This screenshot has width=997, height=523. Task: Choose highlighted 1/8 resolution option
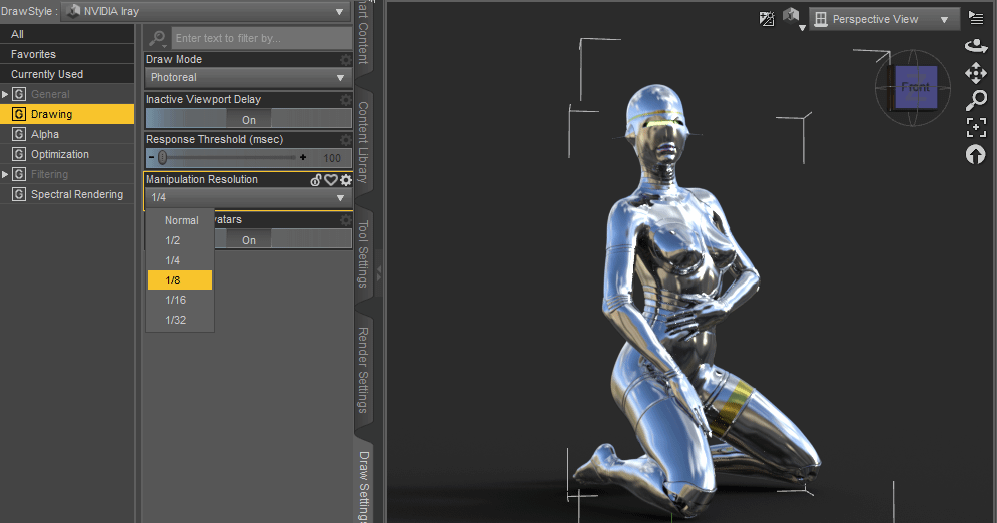tap(180, 280)
